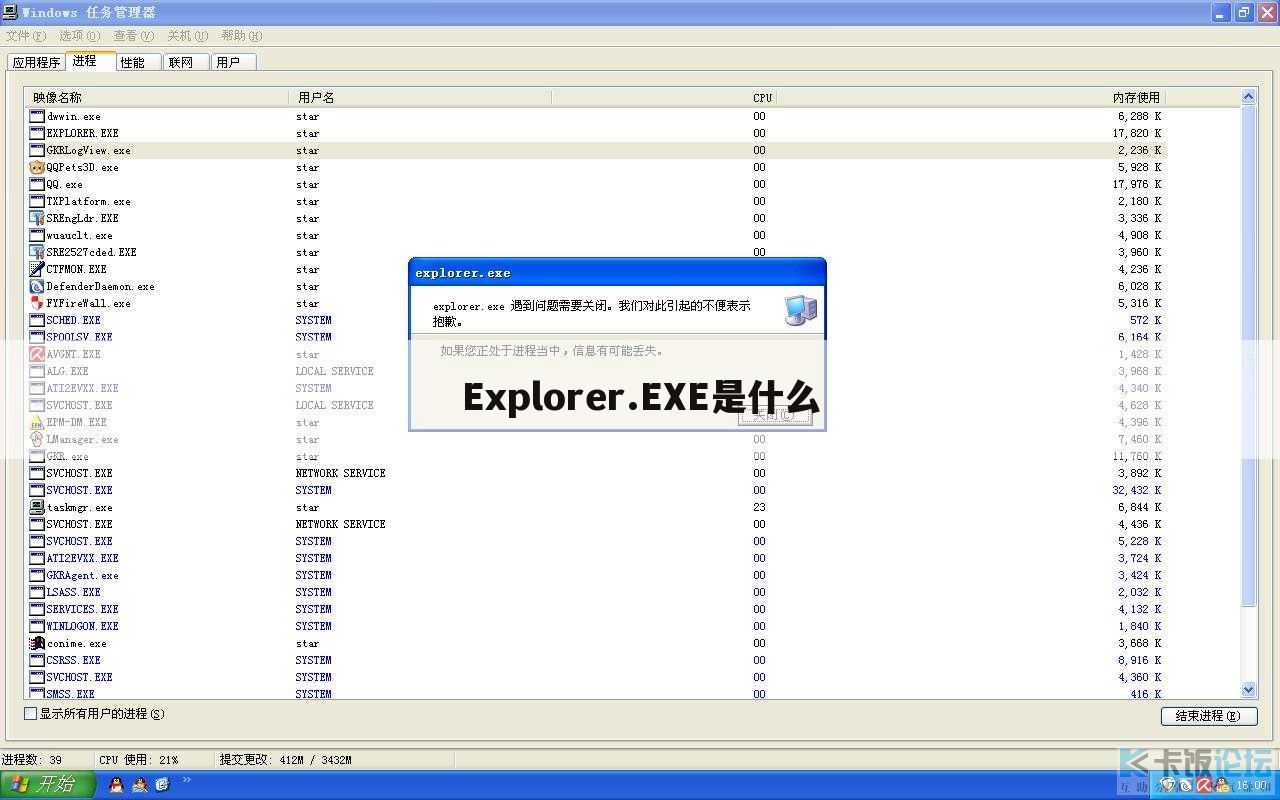This screenshot has height=800, width=1280.
Task: Toggle 显示所有用户的进程 checkbox
Action: click(30, 714)
